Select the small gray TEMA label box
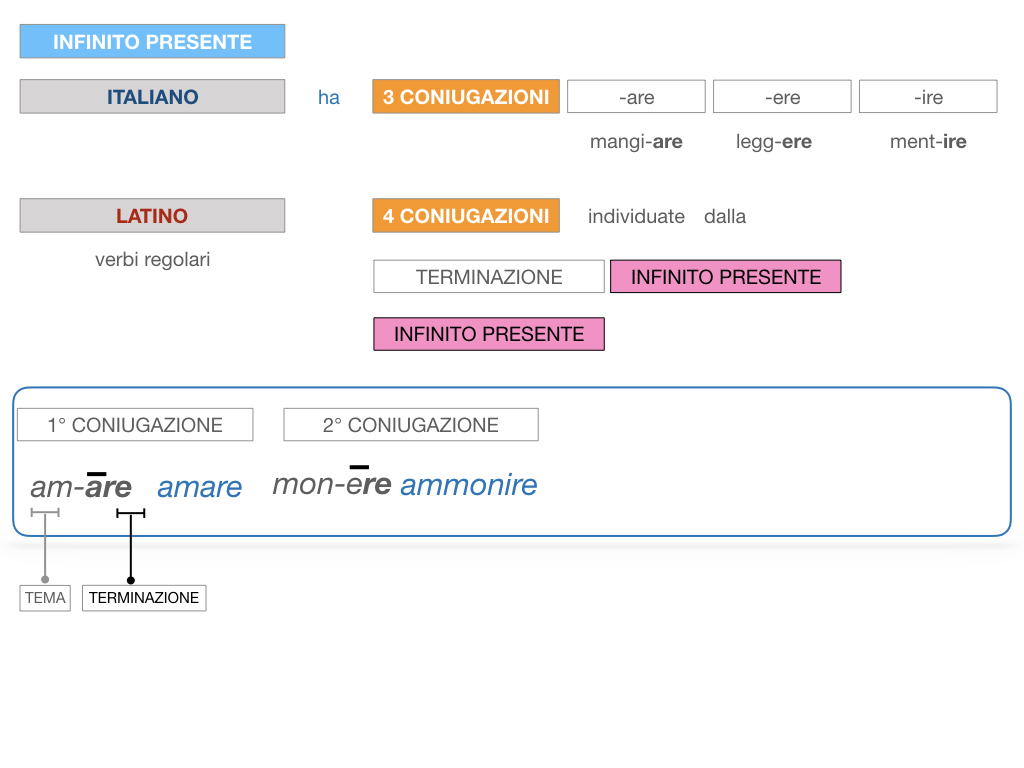The image size is (1024, 768). (x=45, y=598)
